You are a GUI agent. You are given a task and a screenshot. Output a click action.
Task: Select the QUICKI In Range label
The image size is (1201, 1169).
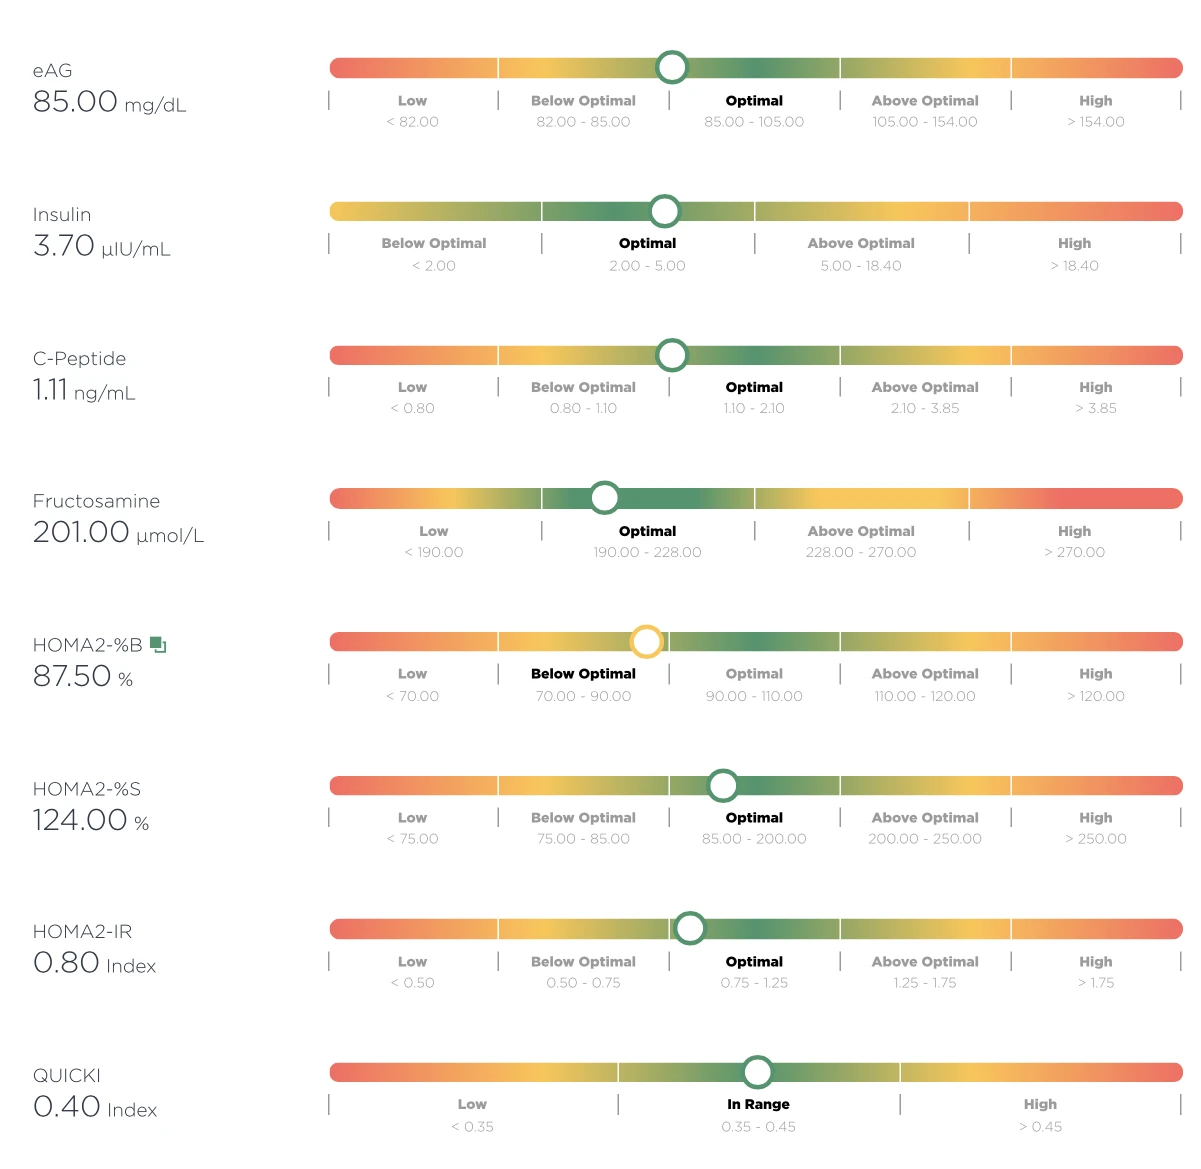[x=758, y=1104]
